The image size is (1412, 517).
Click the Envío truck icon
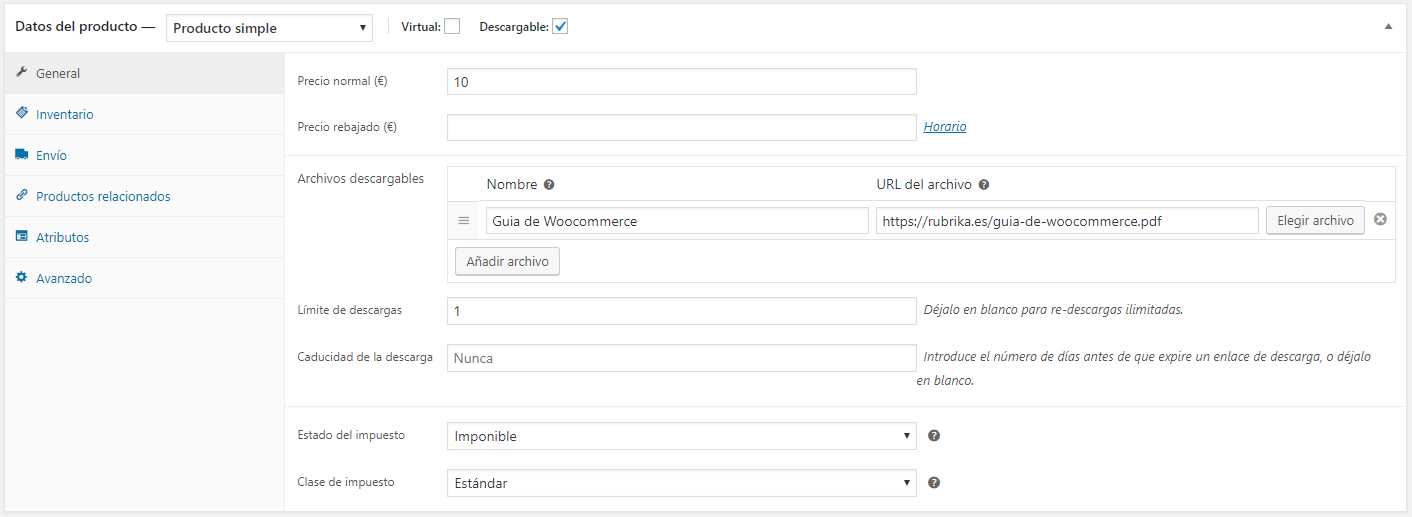pyautogui.click(x=22, y=155)
